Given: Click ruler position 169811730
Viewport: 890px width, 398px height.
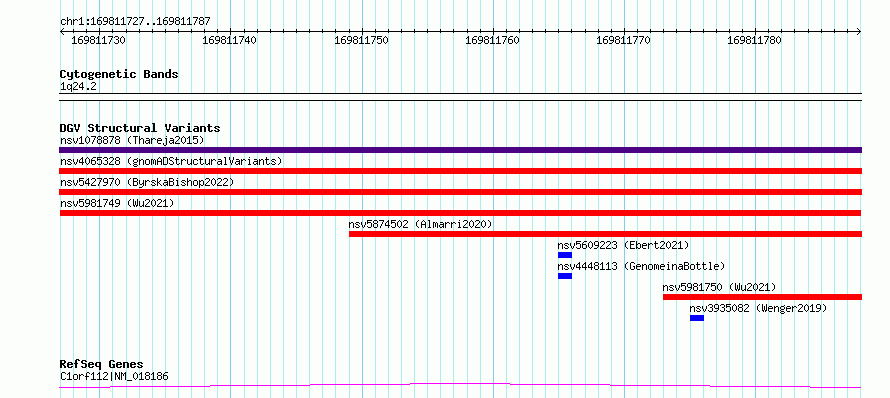Looking at the screenshot, I should click(99, 40).
